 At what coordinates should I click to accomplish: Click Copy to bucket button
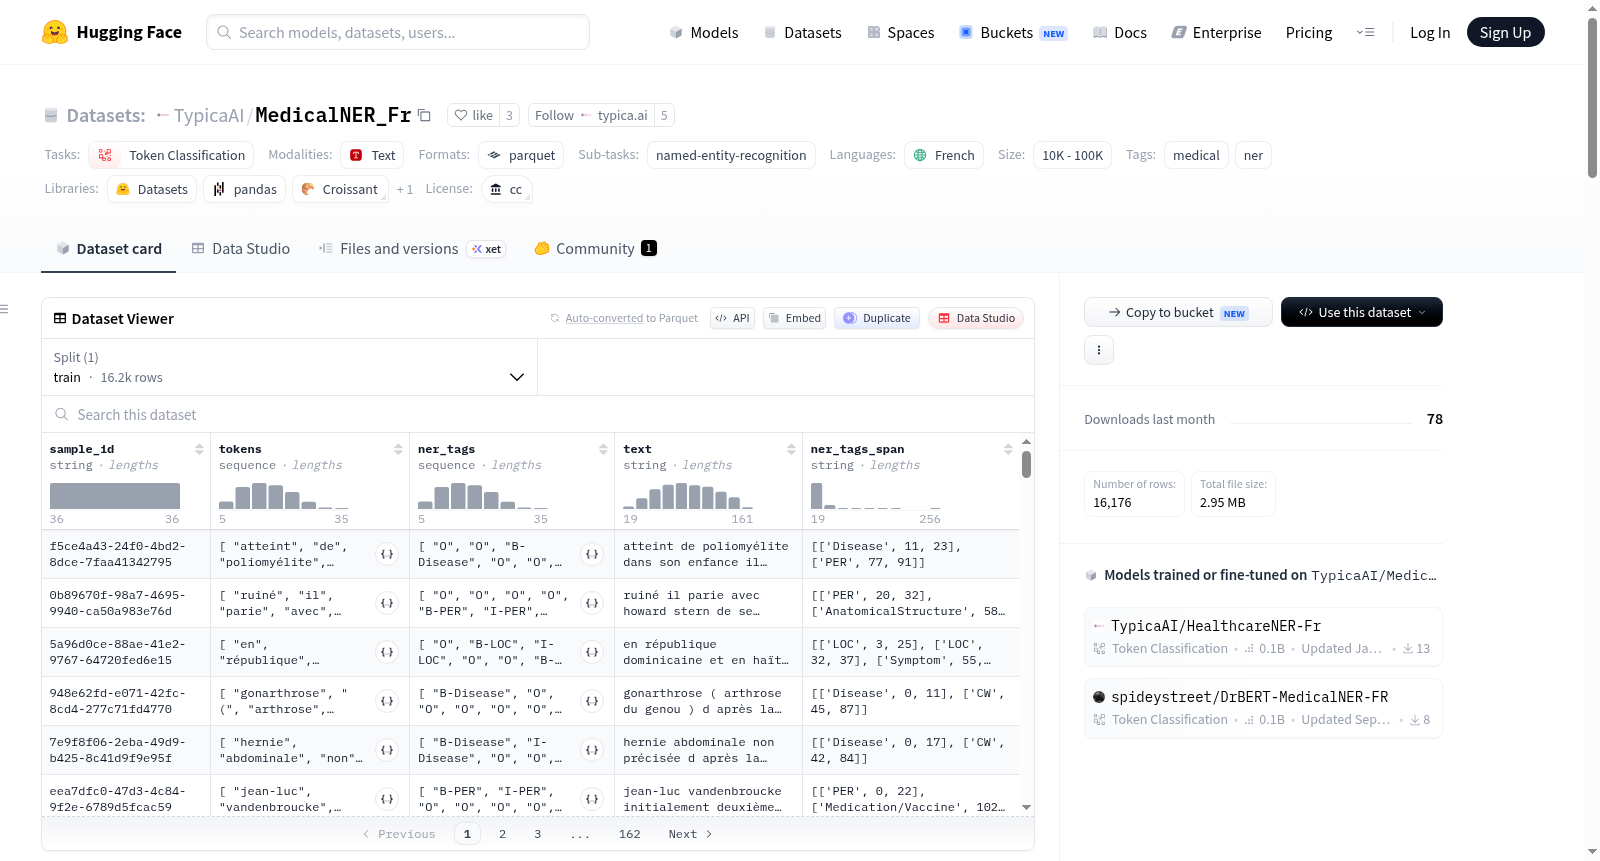(1178, 312)
